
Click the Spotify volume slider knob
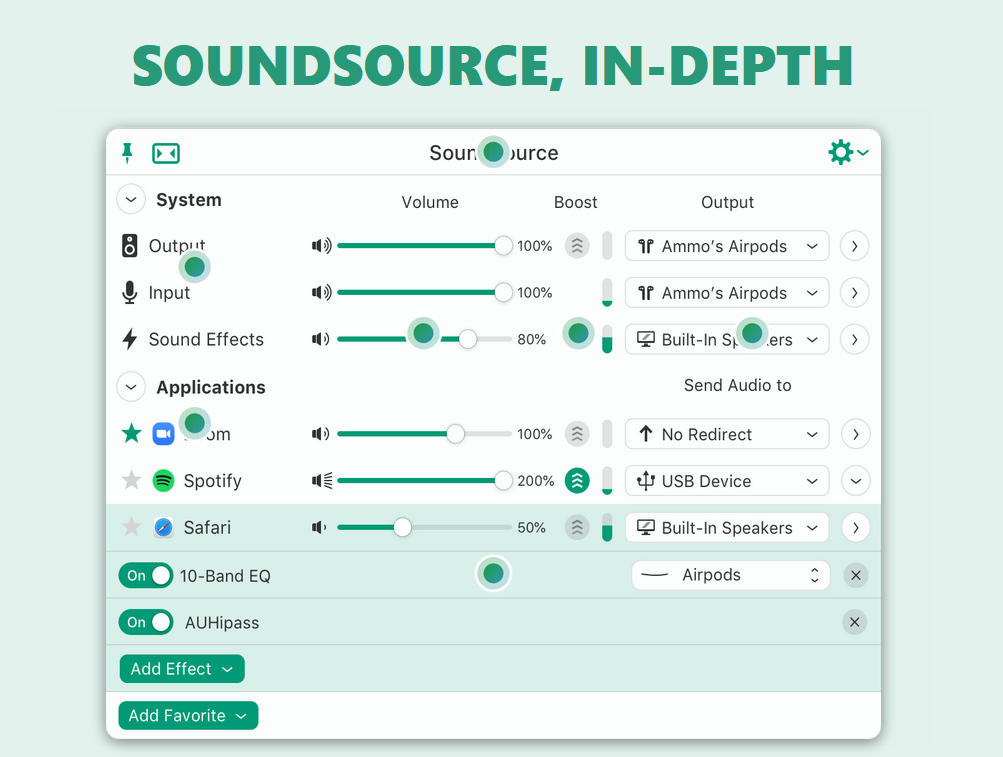click(503, 481)
